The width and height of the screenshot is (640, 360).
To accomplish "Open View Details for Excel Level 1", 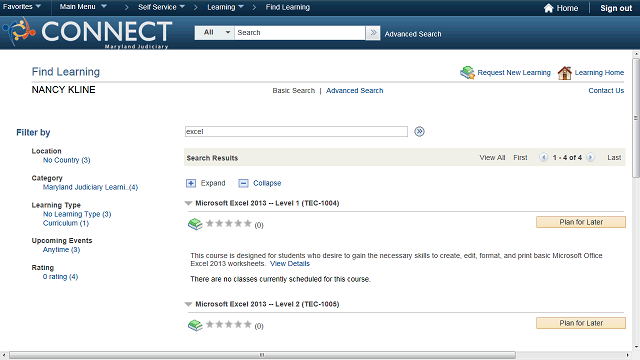I will 290,264.
